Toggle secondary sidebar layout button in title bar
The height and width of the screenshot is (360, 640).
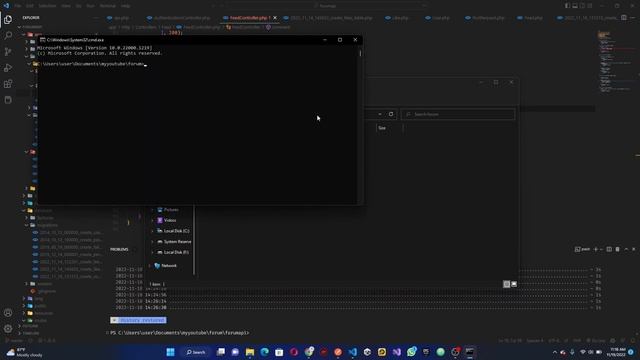click(582, 6)
